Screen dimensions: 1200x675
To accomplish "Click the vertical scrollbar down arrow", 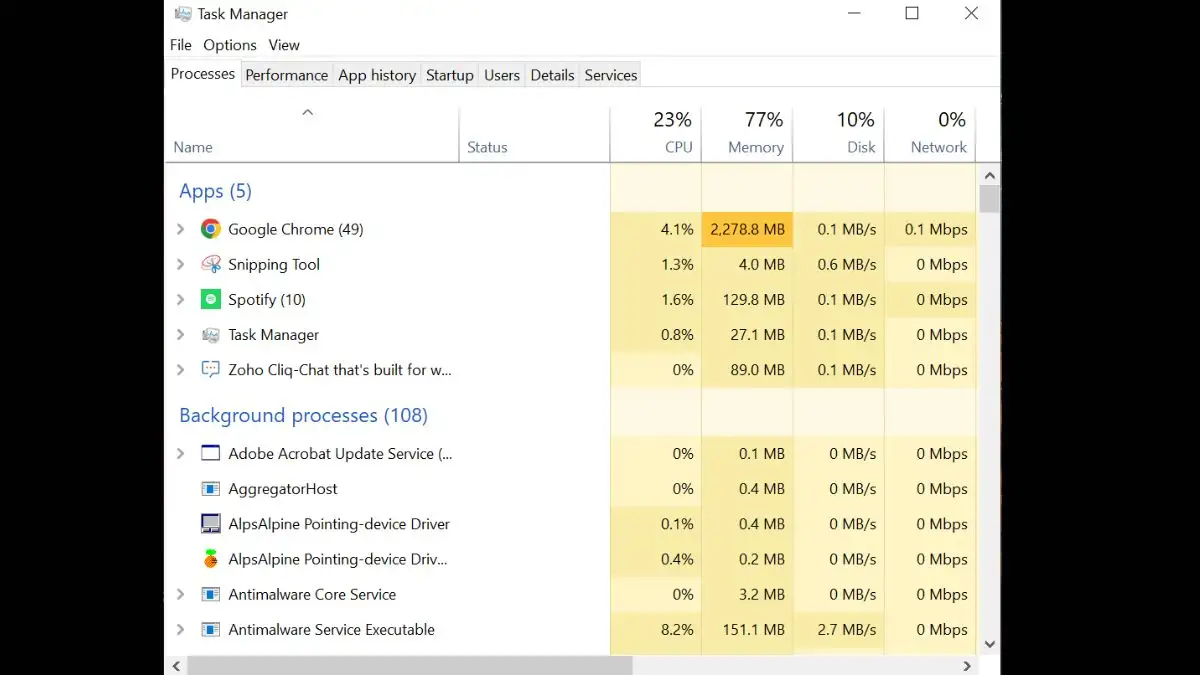I will [x=989, y=645].
